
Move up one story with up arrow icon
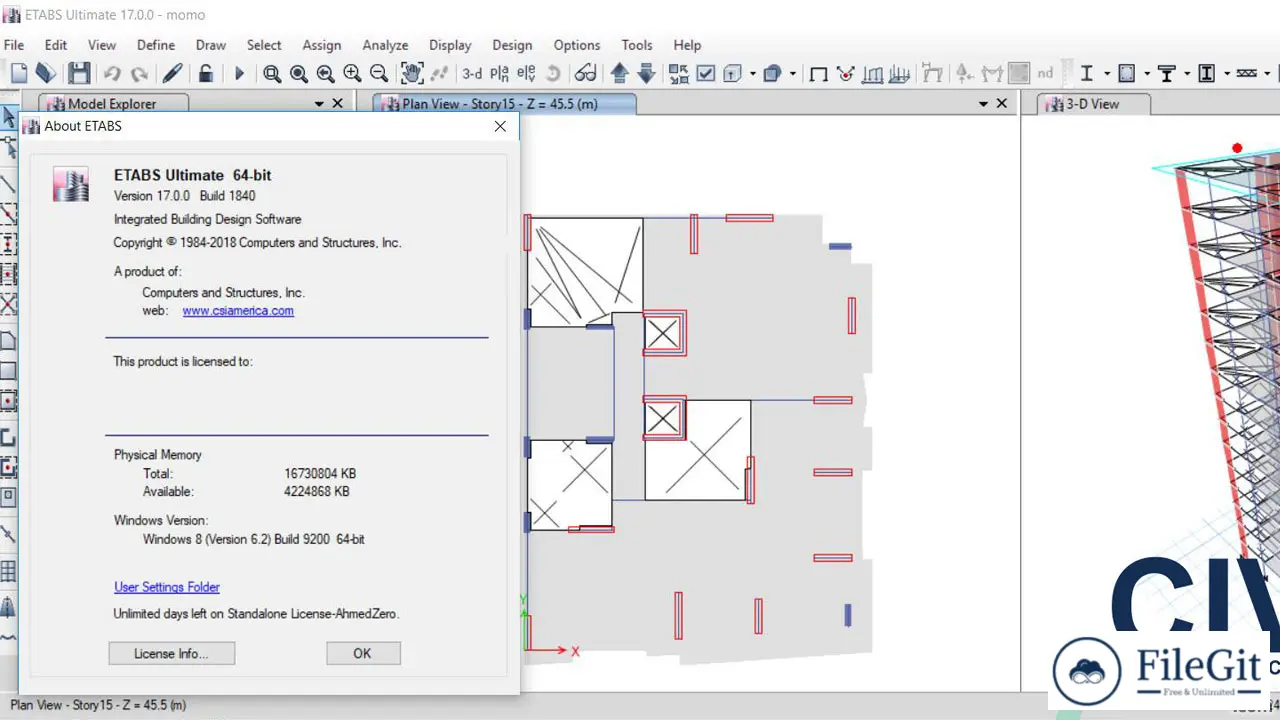click(x=619, y=73)
